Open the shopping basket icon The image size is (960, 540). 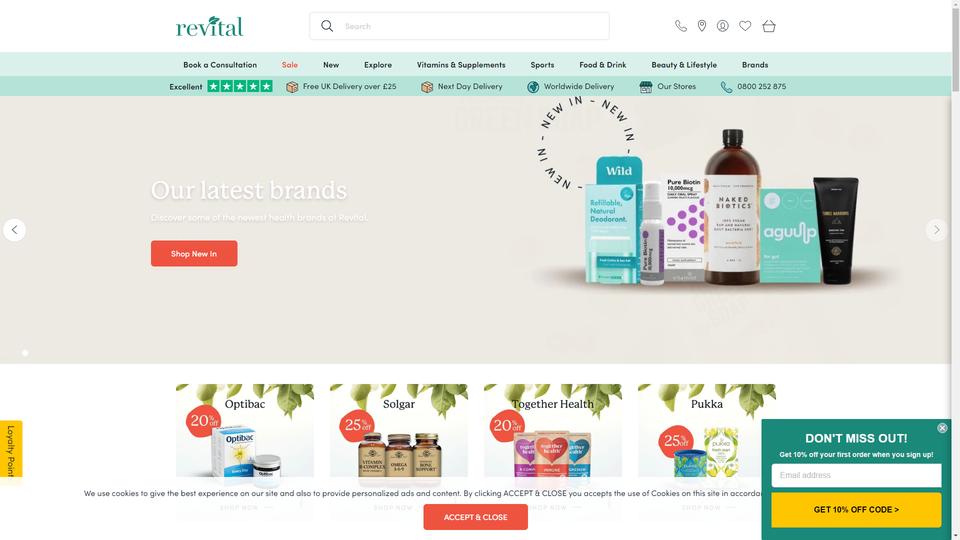pyautogui.click(x=769, y=26)
